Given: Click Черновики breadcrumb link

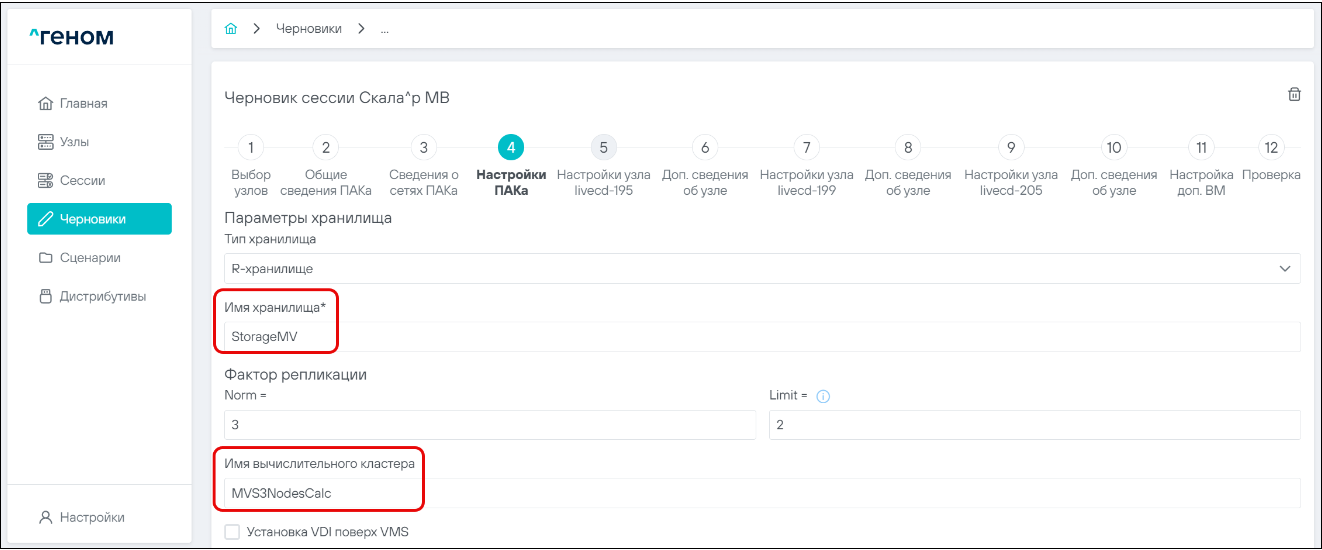Looking at the screenshot, I should 308,29.
